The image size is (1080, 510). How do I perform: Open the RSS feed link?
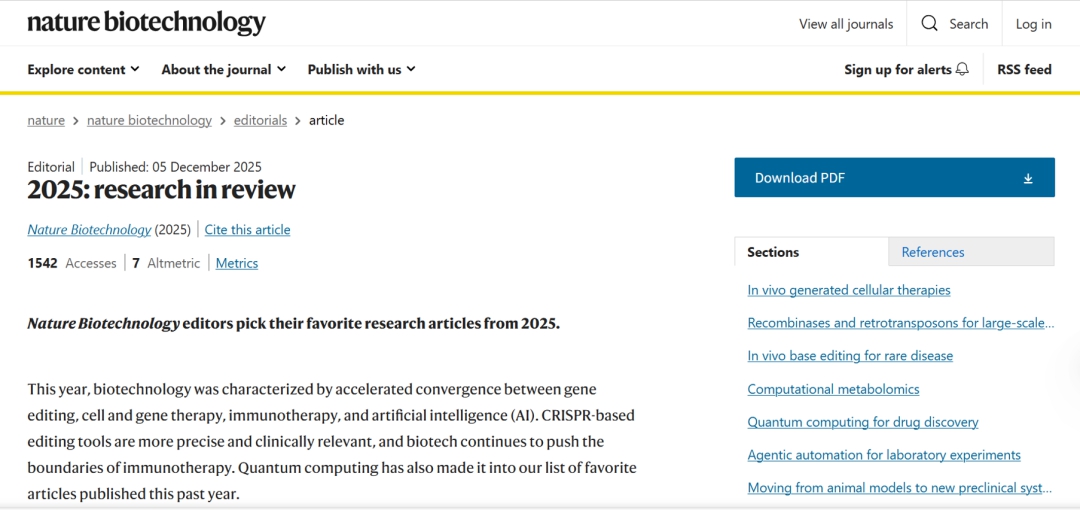click(x=1024, y=69)
